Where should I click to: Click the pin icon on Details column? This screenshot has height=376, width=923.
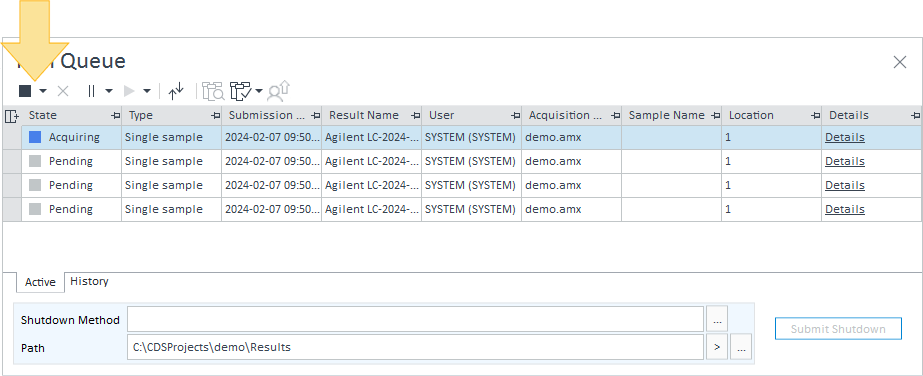[915, 116]
